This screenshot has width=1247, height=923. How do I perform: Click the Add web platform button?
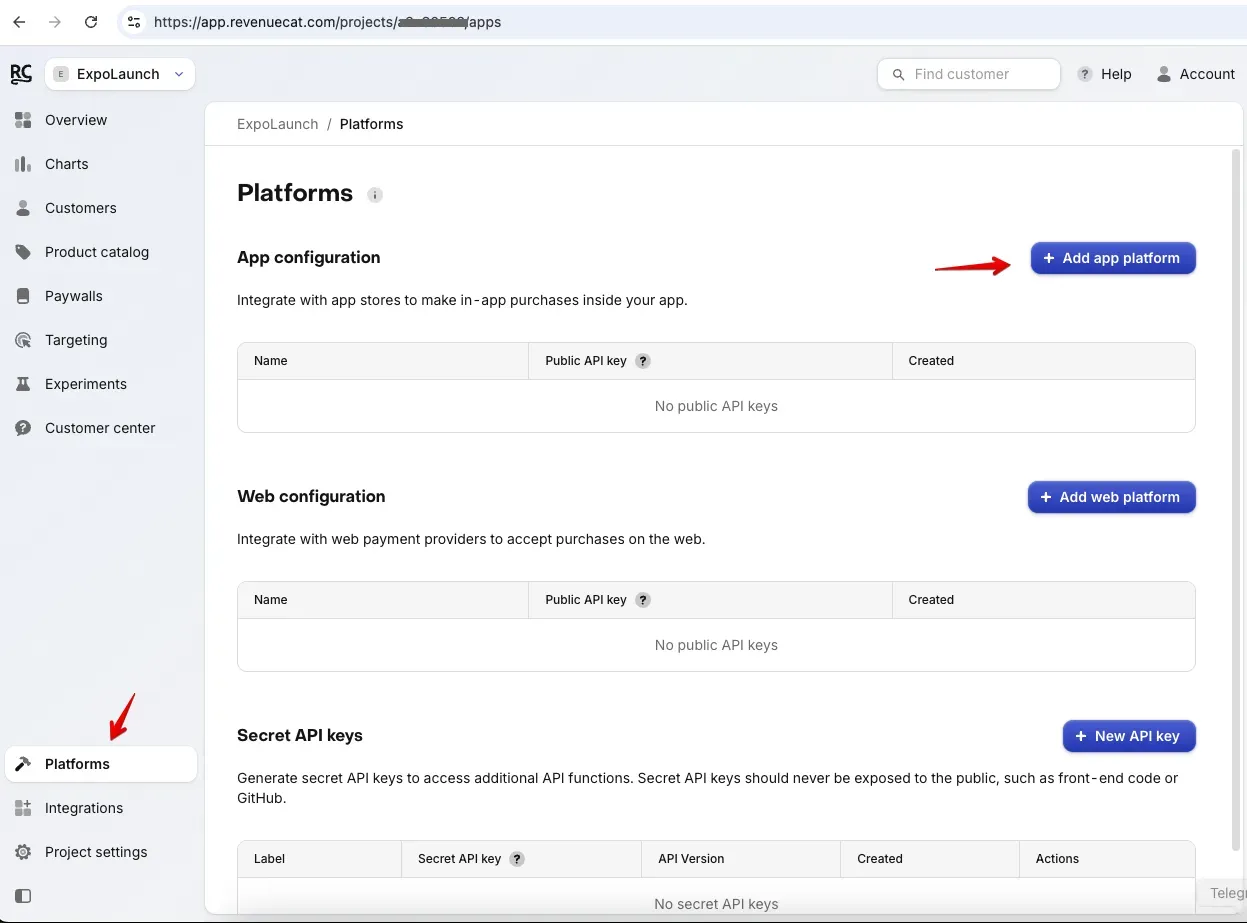1112,497
